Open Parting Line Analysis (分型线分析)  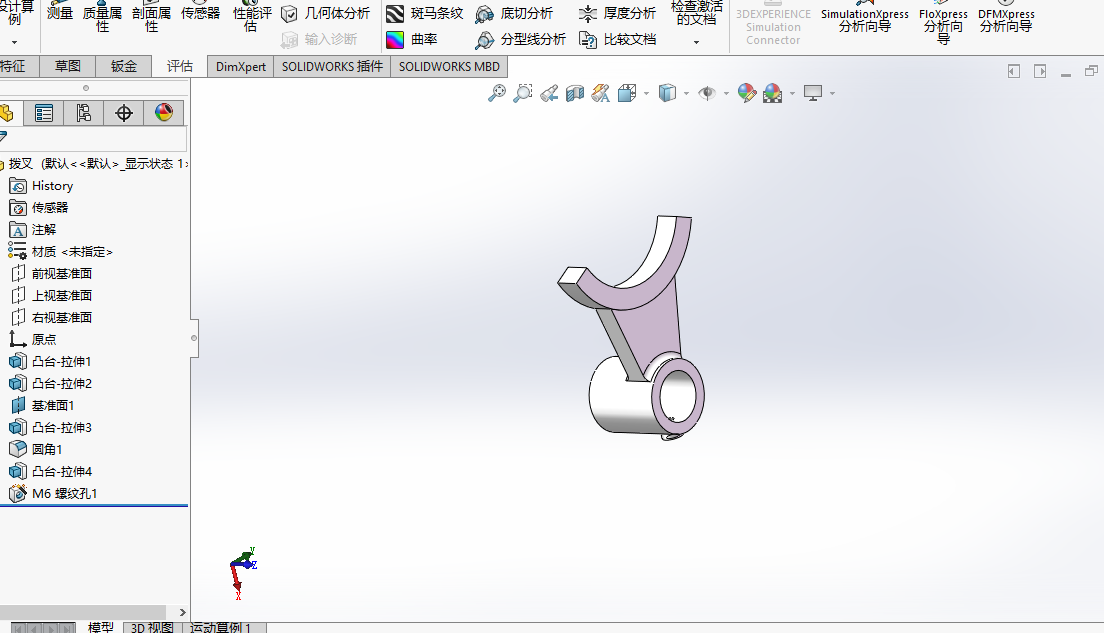(520, 39)
